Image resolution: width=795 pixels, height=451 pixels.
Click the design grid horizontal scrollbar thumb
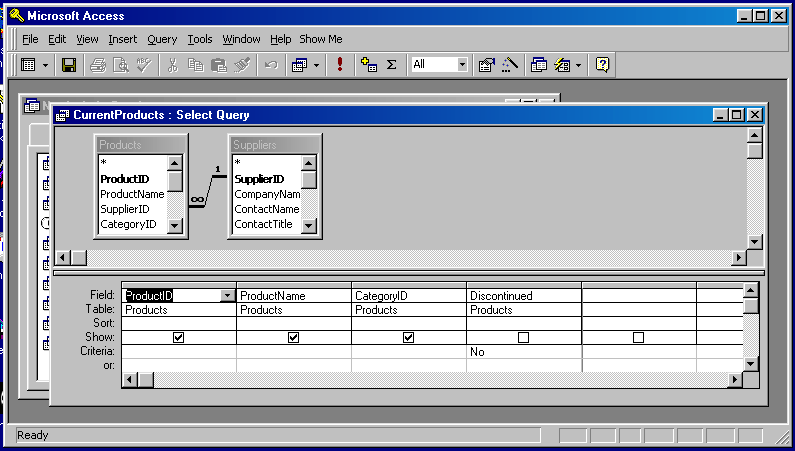146,380
